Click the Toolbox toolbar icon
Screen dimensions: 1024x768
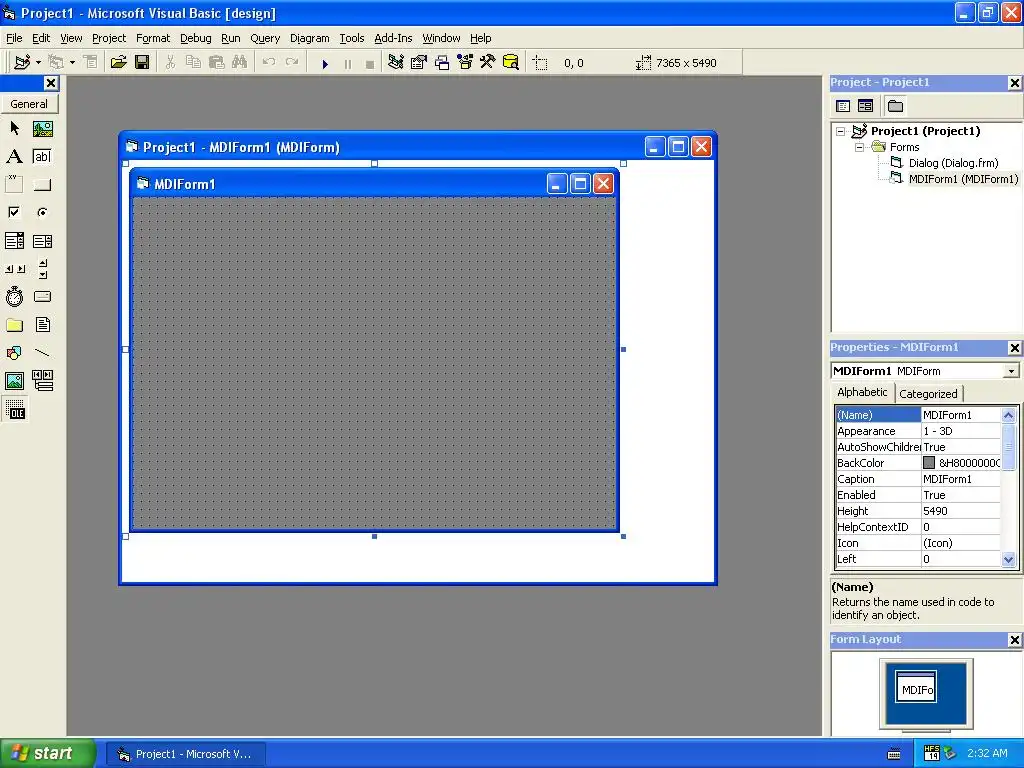point(487,62)
